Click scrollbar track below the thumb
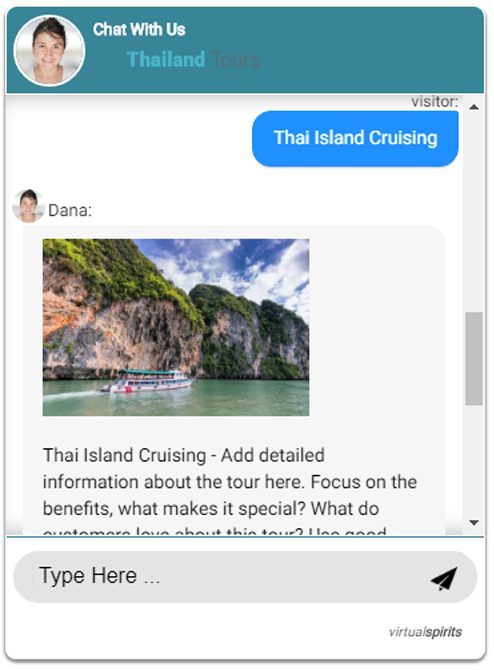The image size is (494, 670). 474,460
